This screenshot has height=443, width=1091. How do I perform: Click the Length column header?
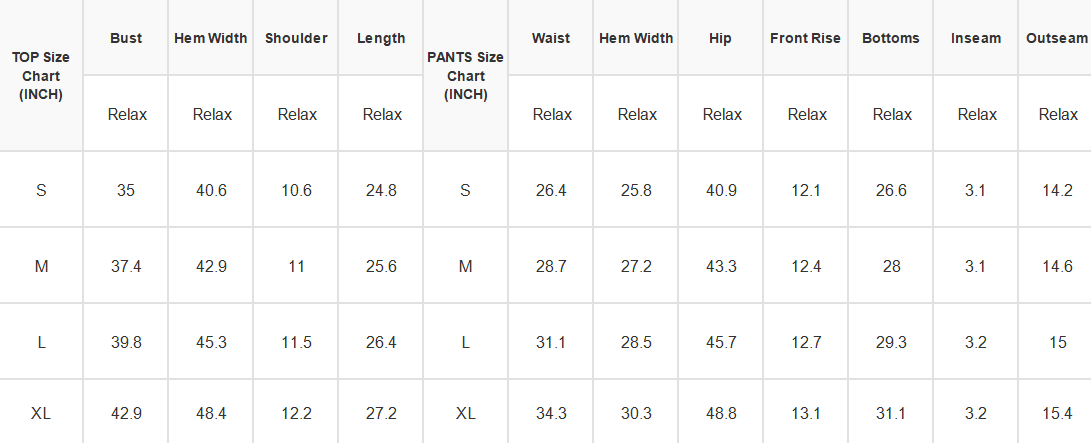(x=381, y=38)
